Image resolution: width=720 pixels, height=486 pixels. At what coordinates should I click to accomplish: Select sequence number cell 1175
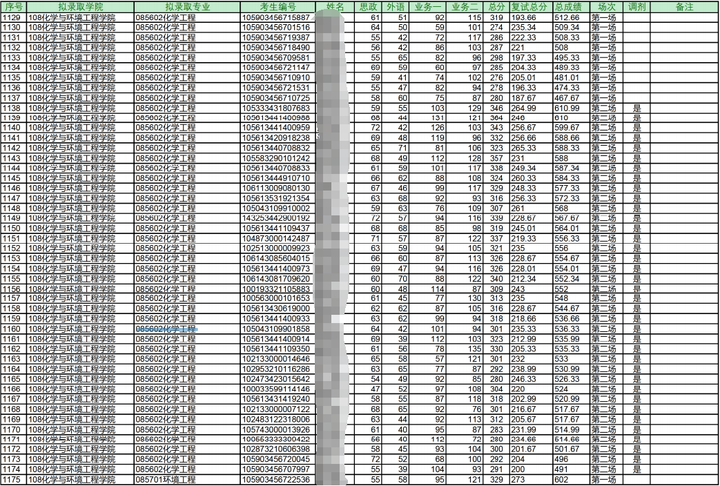pyautogui.click(x=14, y=480)
